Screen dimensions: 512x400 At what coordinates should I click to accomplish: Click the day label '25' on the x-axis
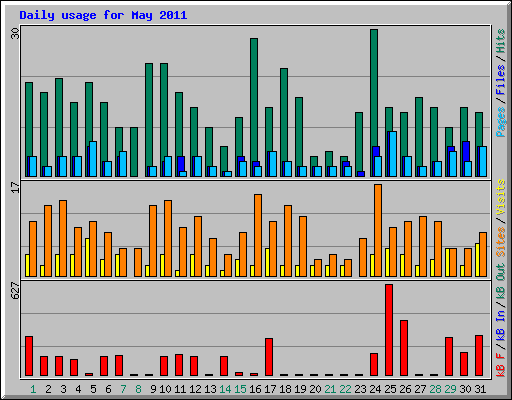click(x=390, y=389)
